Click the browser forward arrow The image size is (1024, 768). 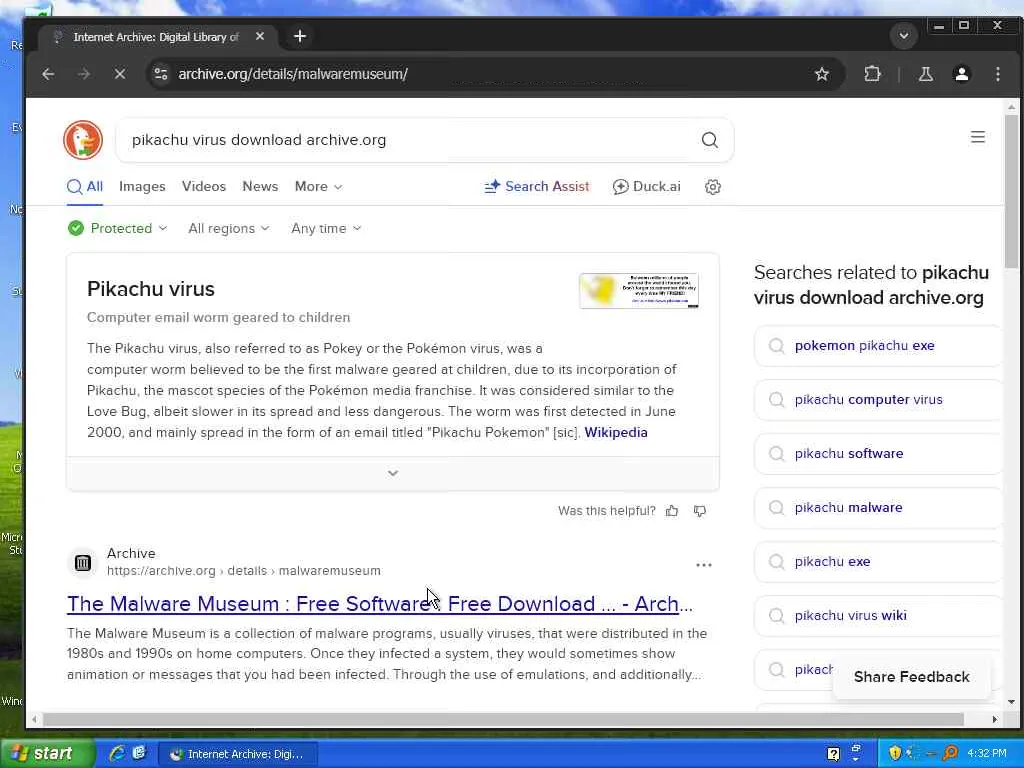[84, 74]
